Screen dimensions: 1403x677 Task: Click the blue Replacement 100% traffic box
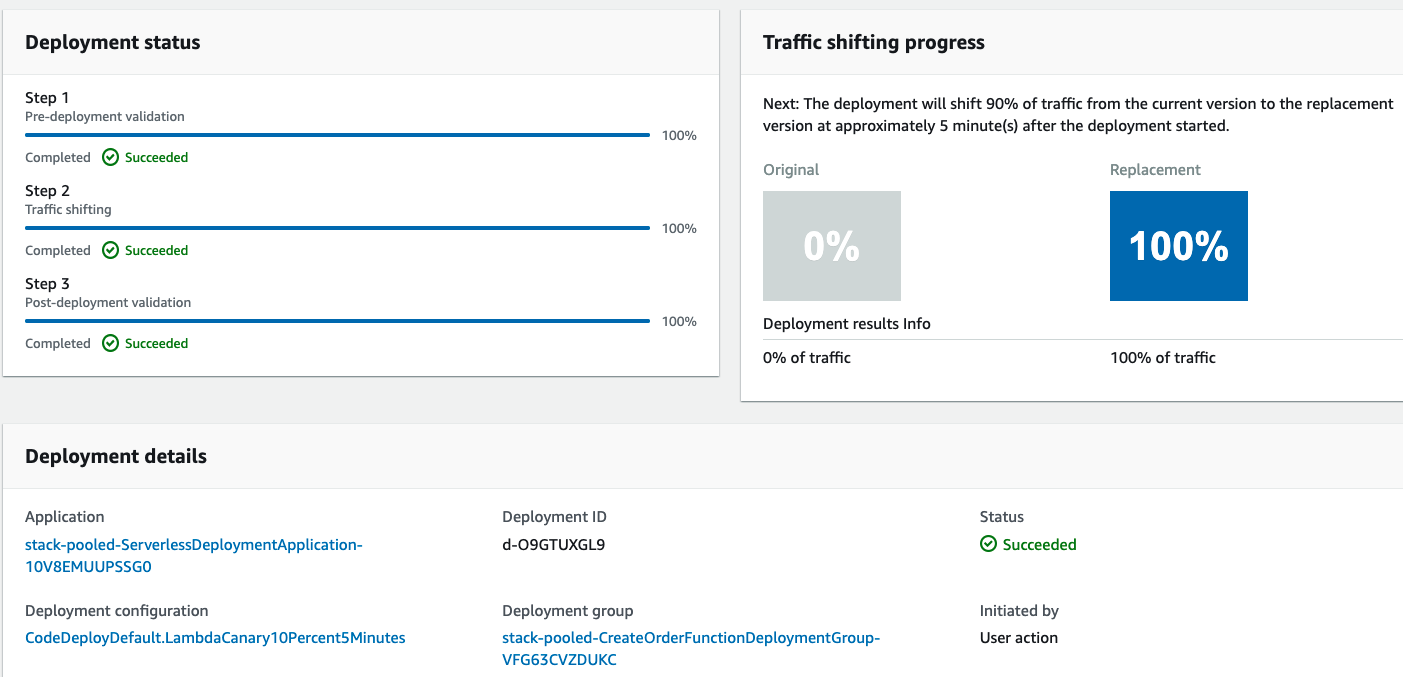pyautogui.click(x=1179, y=246)
